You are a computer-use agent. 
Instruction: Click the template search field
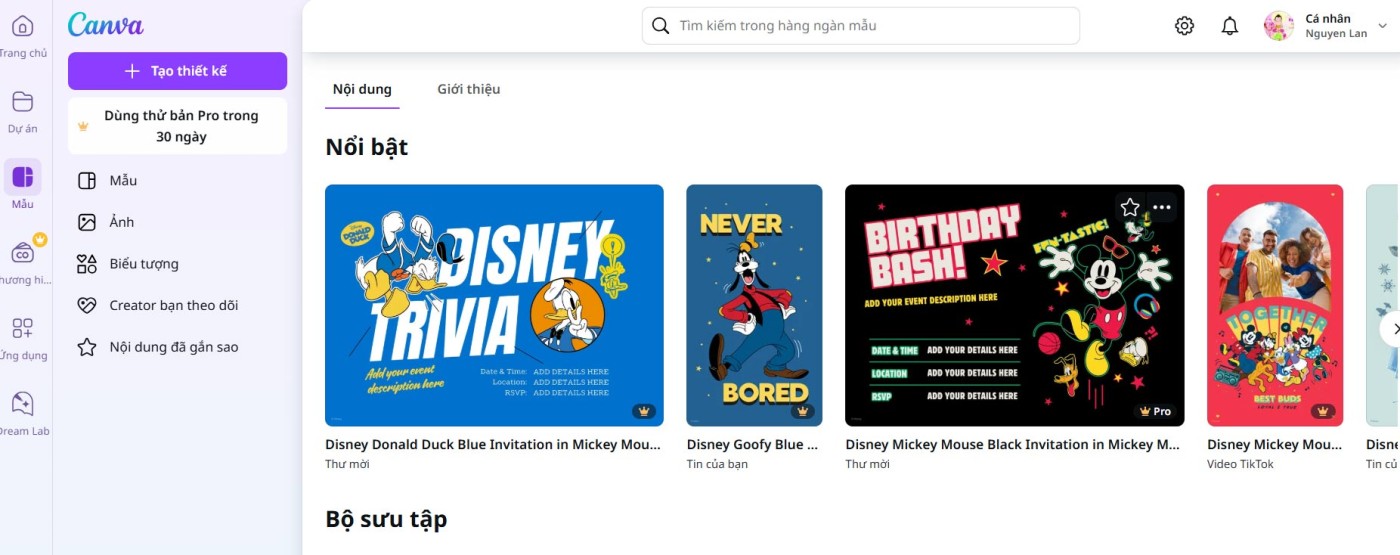pos(860,26)
